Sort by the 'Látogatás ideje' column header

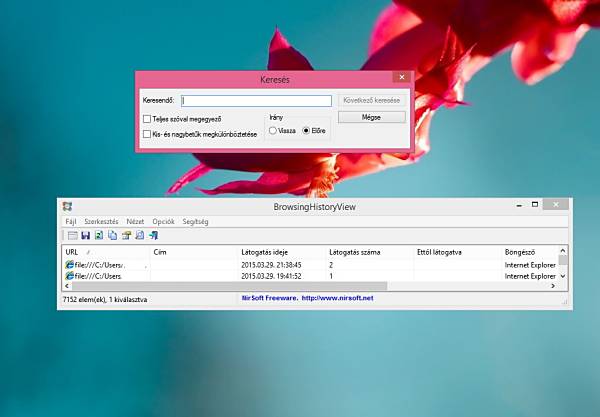point(282,252)
